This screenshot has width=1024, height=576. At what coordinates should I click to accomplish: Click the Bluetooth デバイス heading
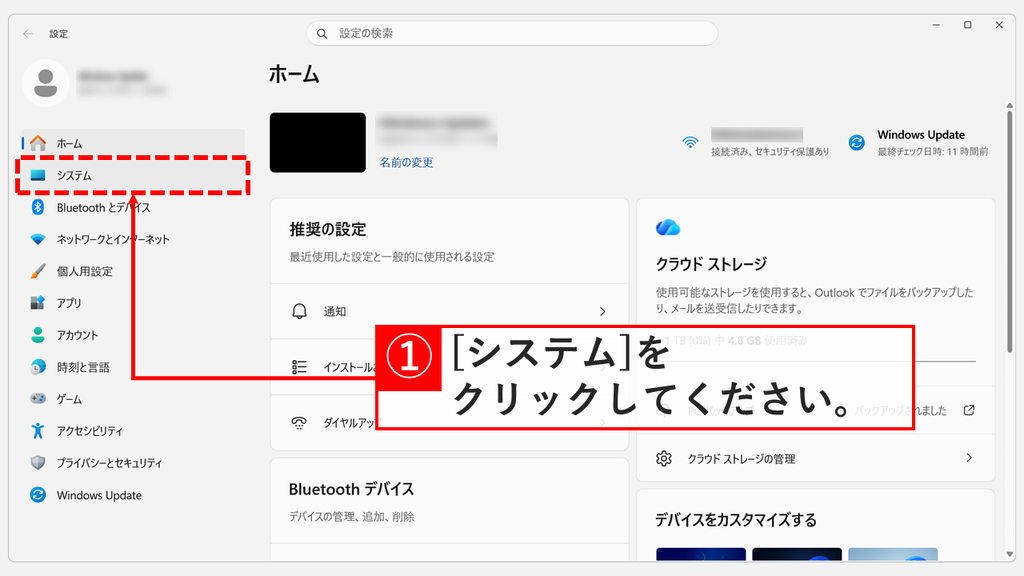(x=351, y=489)
